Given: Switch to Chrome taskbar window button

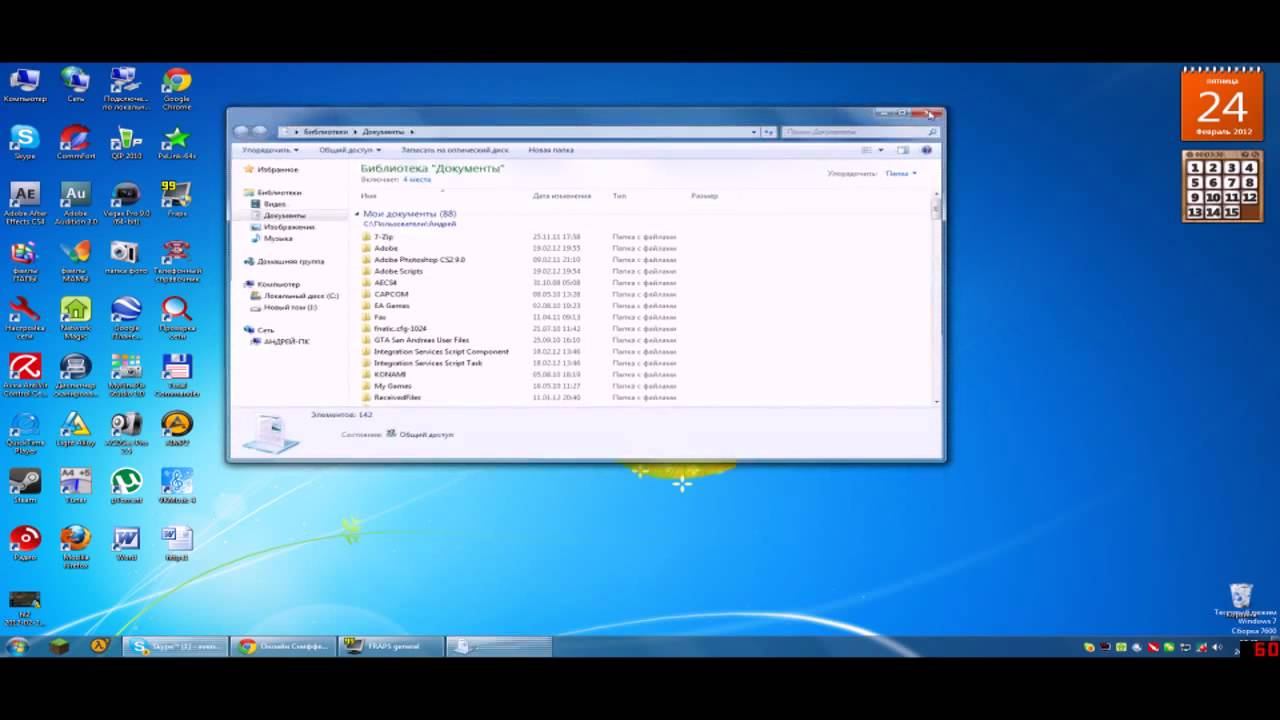Looking at the screenshot, I should coord(284,646).
